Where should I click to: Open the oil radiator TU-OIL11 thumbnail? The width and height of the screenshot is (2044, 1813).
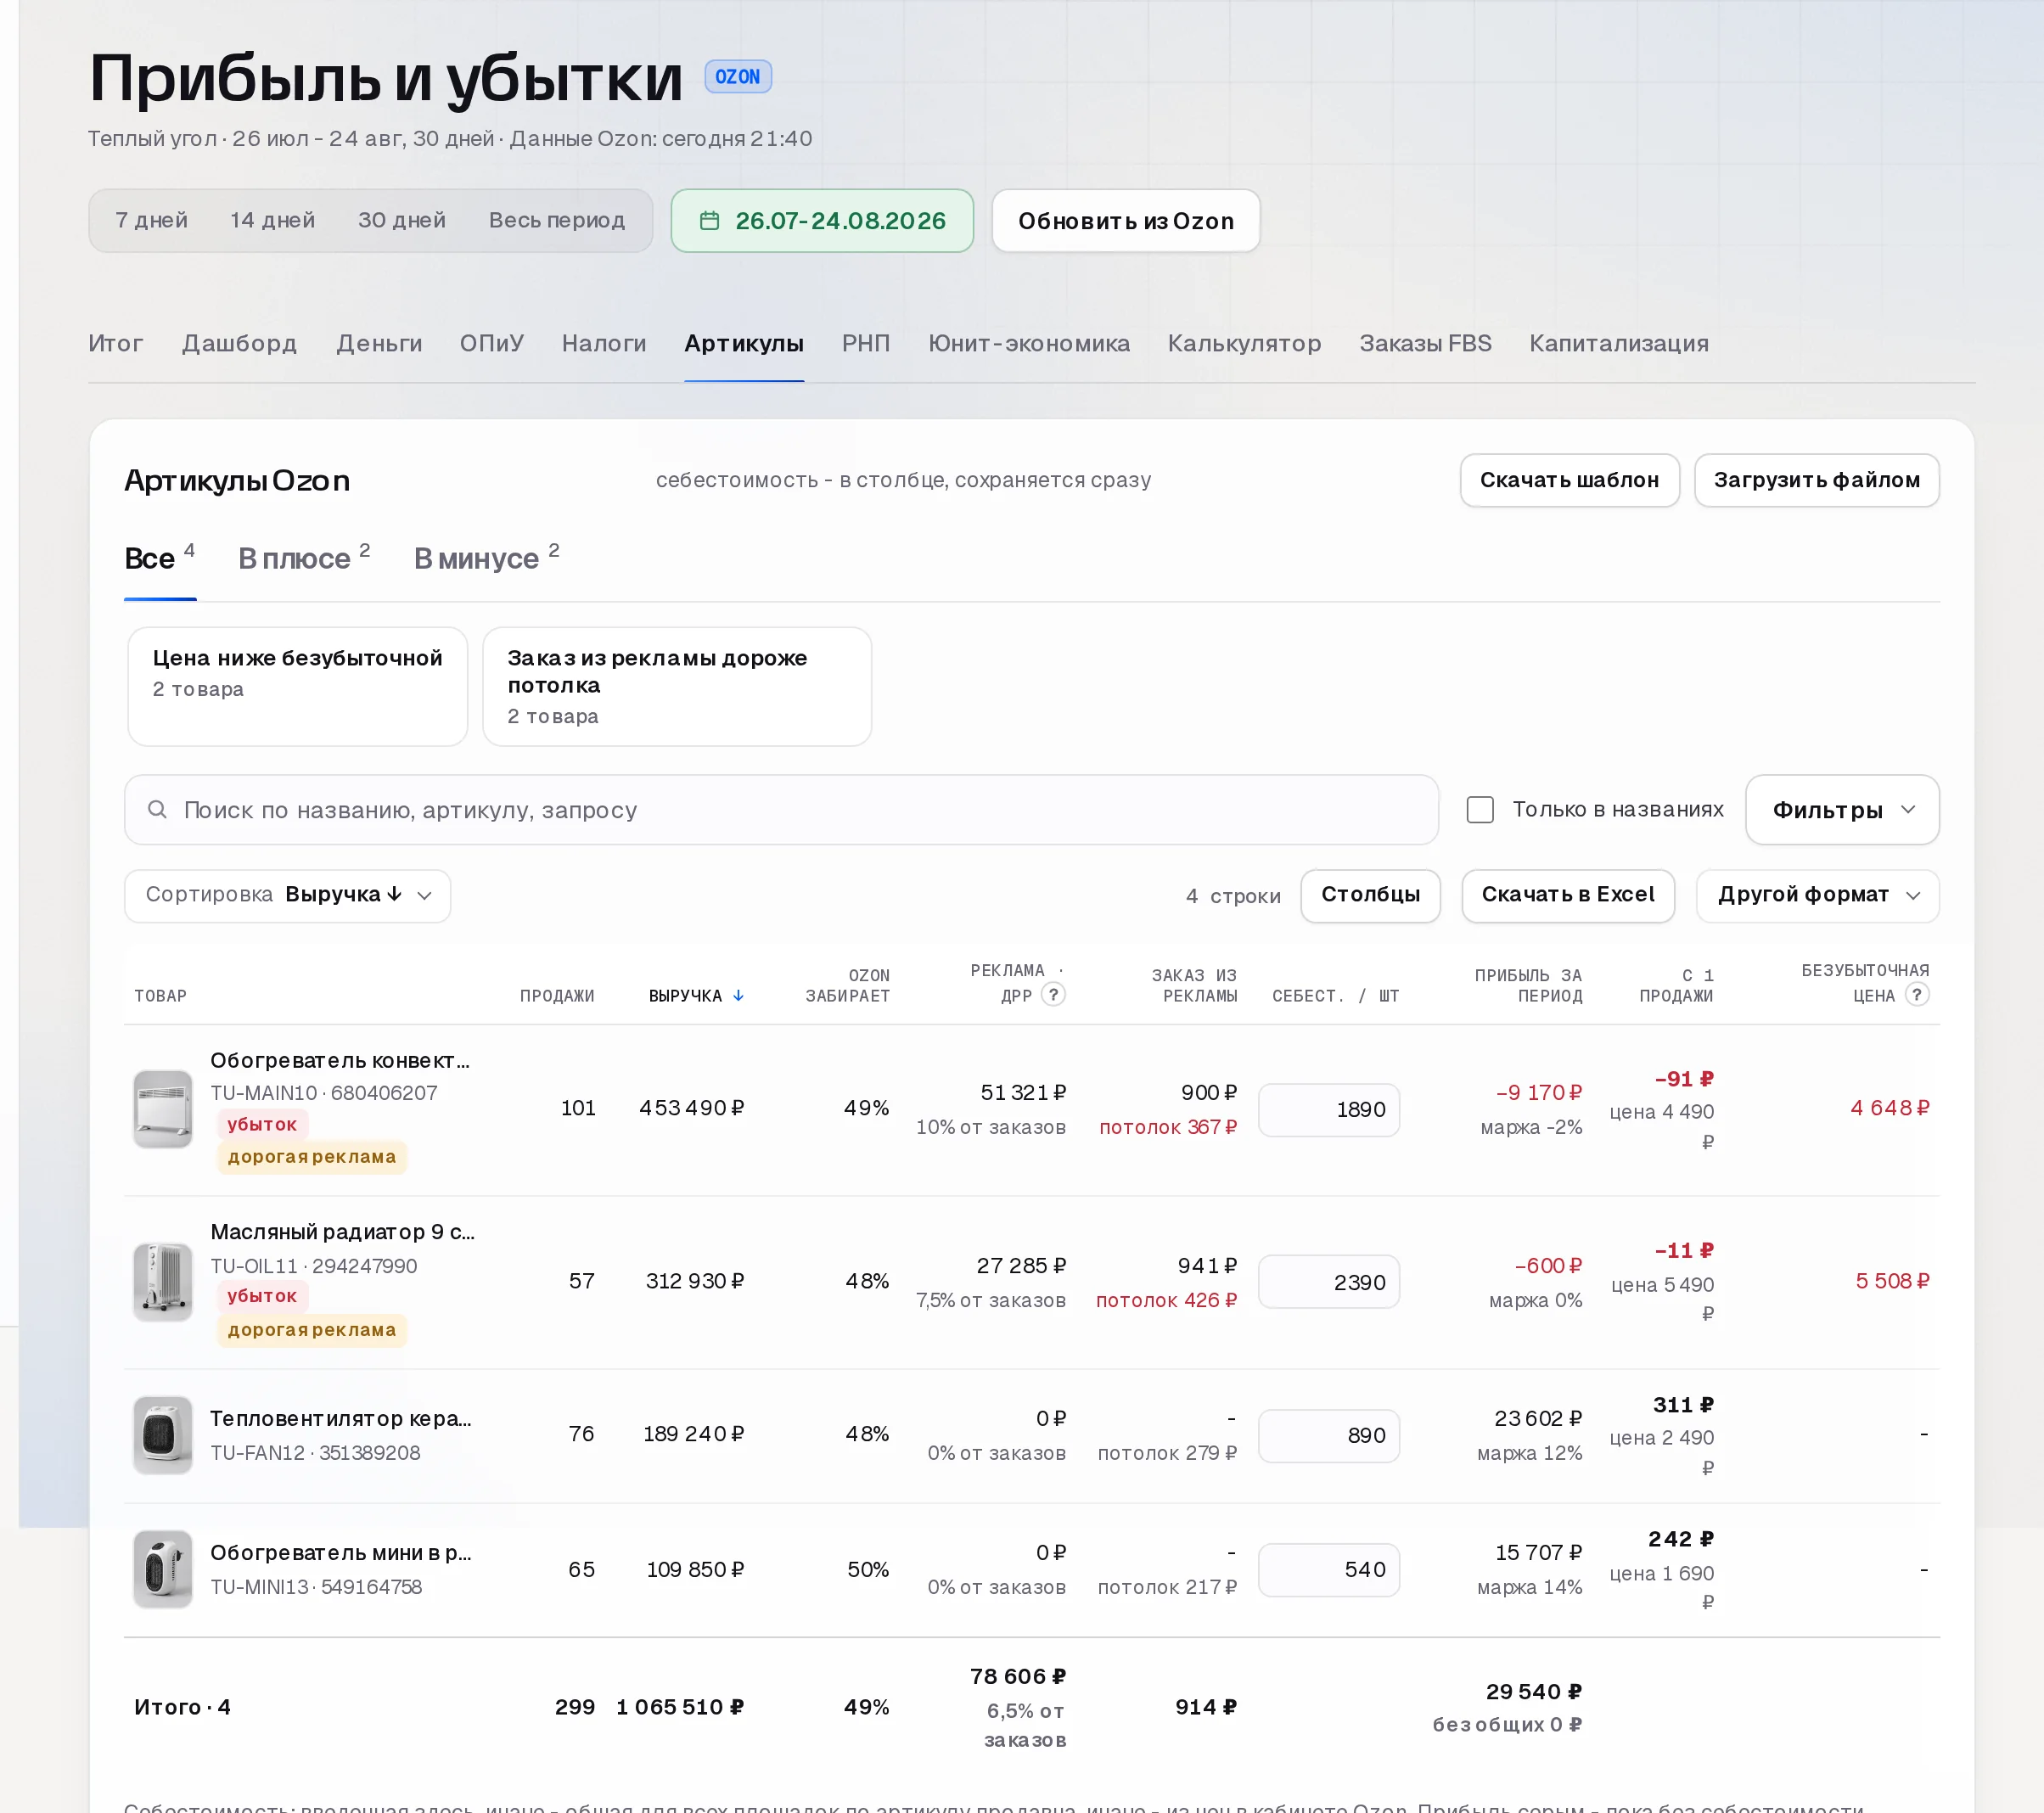coord(163,1282)
